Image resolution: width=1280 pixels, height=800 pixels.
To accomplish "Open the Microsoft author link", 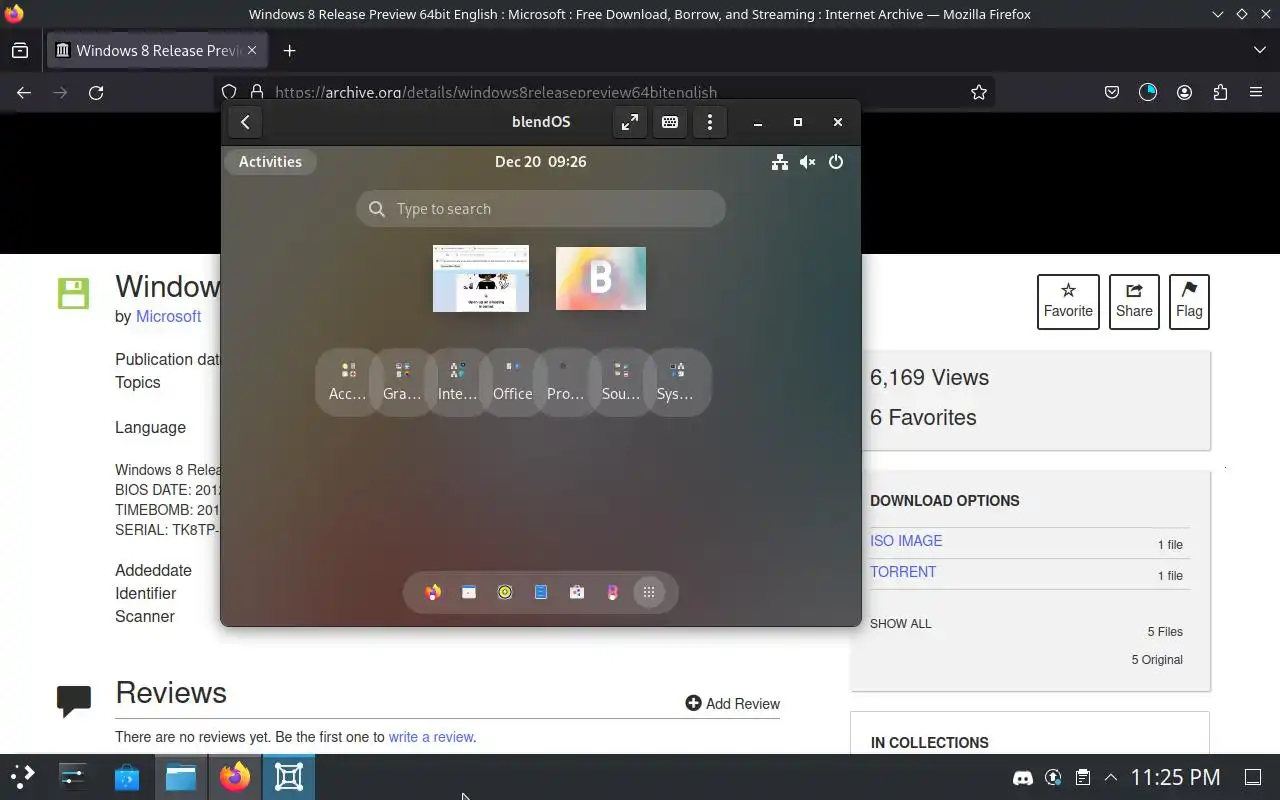I will 168,316.
